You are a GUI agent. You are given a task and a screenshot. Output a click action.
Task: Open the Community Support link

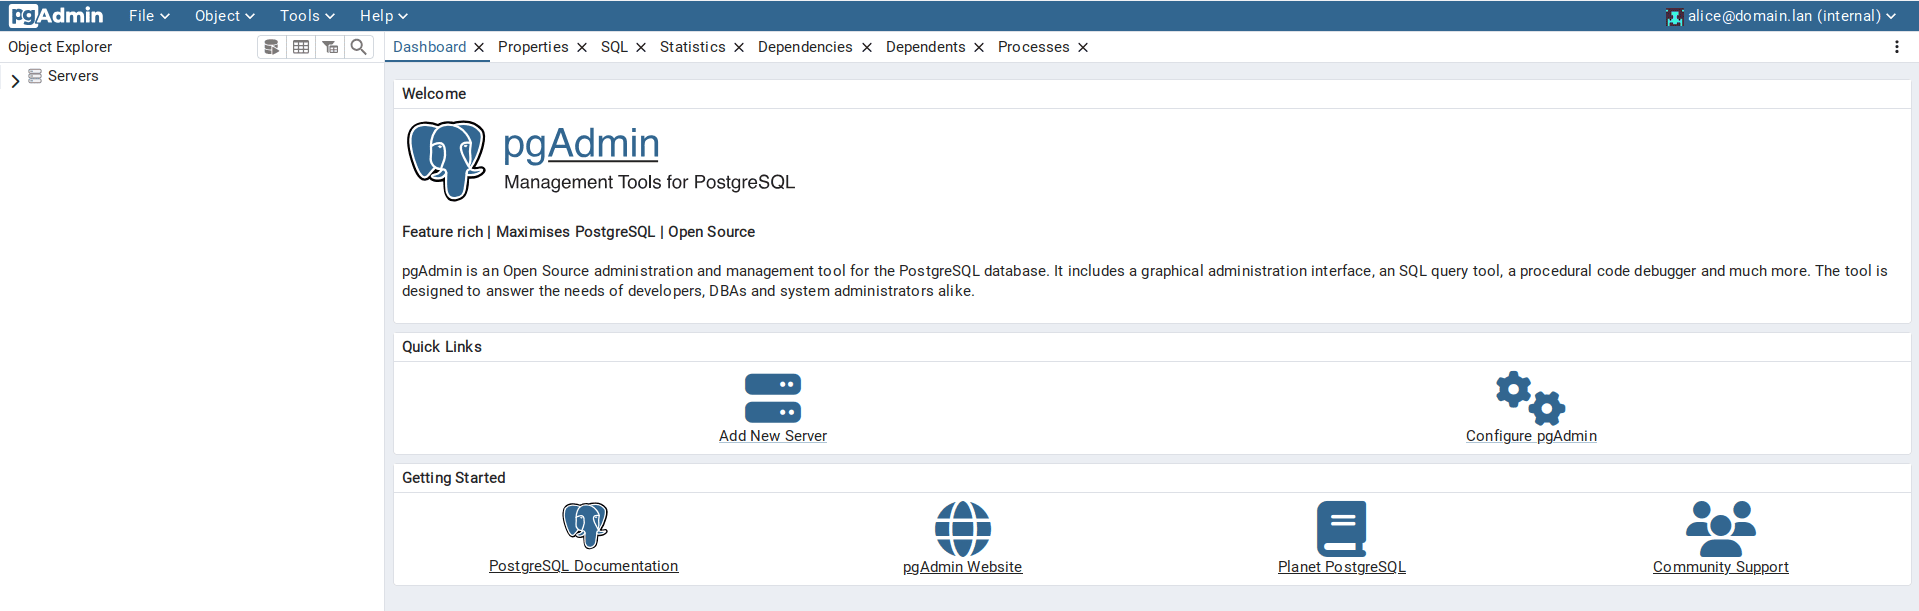1720,567
